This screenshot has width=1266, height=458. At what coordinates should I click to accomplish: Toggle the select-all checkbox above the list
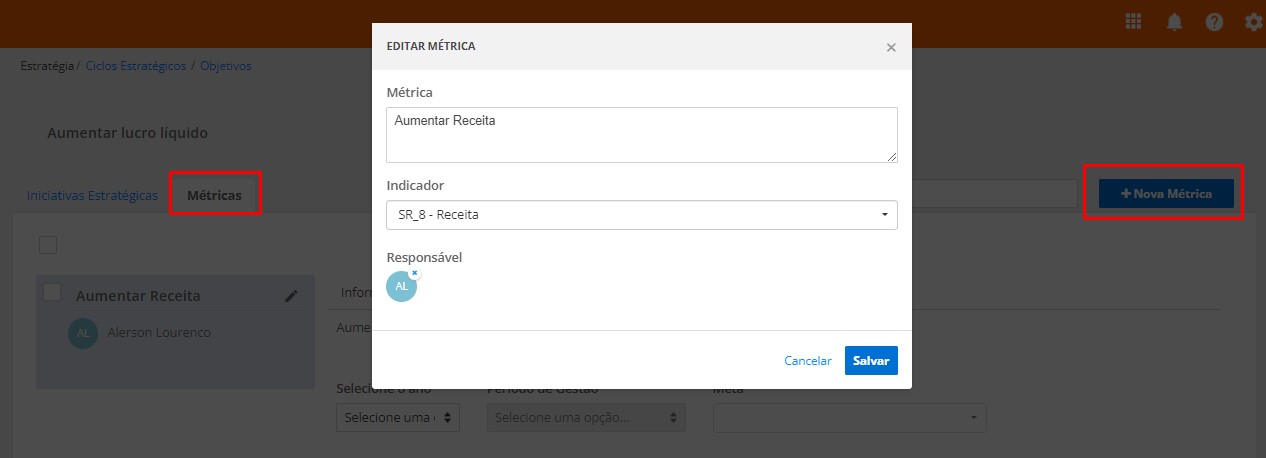48,245
